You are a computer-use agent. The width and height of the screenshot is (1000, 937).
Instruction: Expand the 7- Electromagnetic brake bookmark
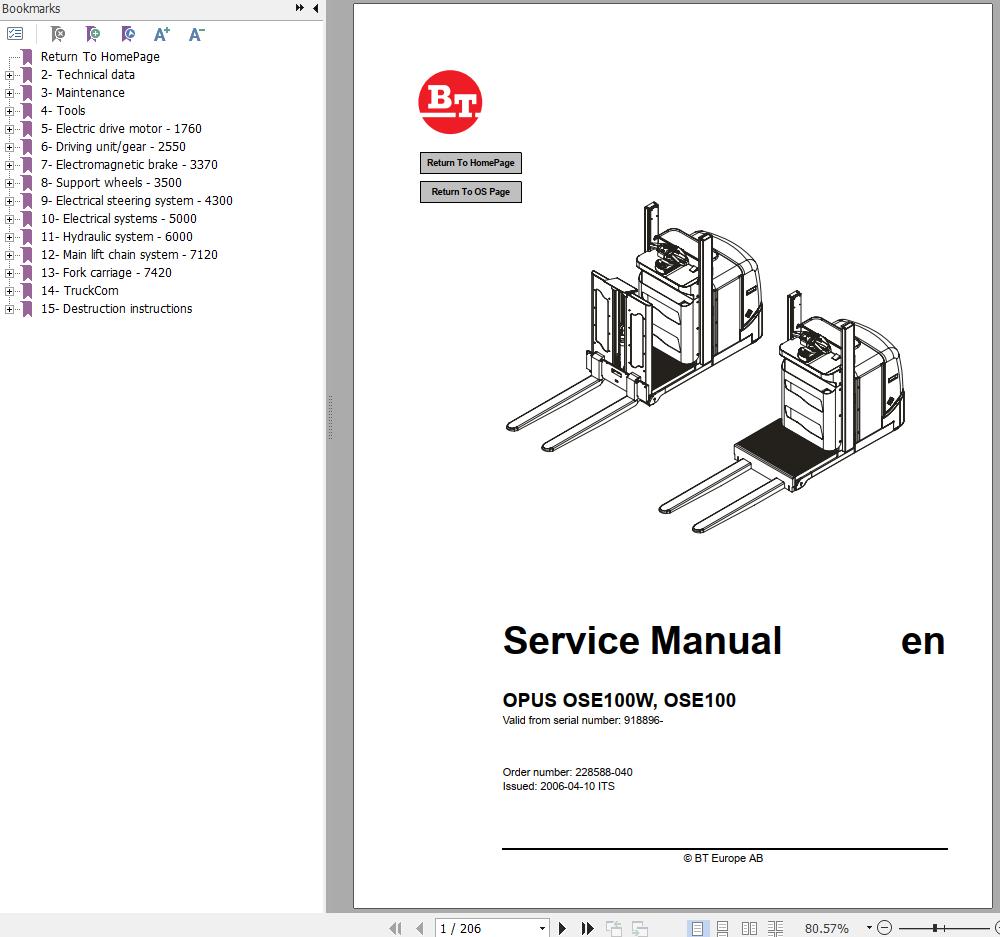point(9,165)
